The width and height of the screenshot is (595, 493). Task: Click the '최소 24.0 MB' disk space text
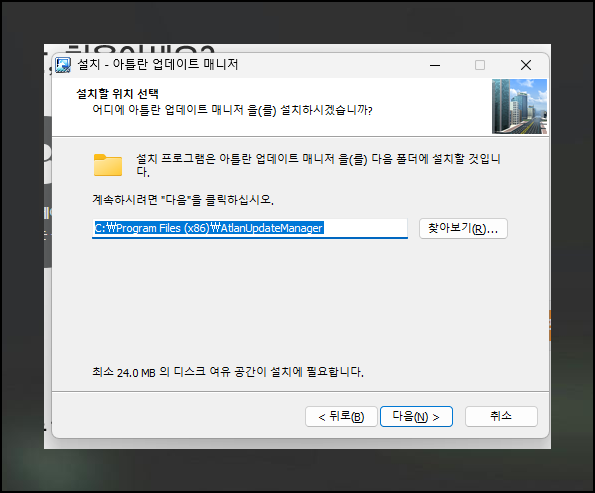tap(228, 372)
